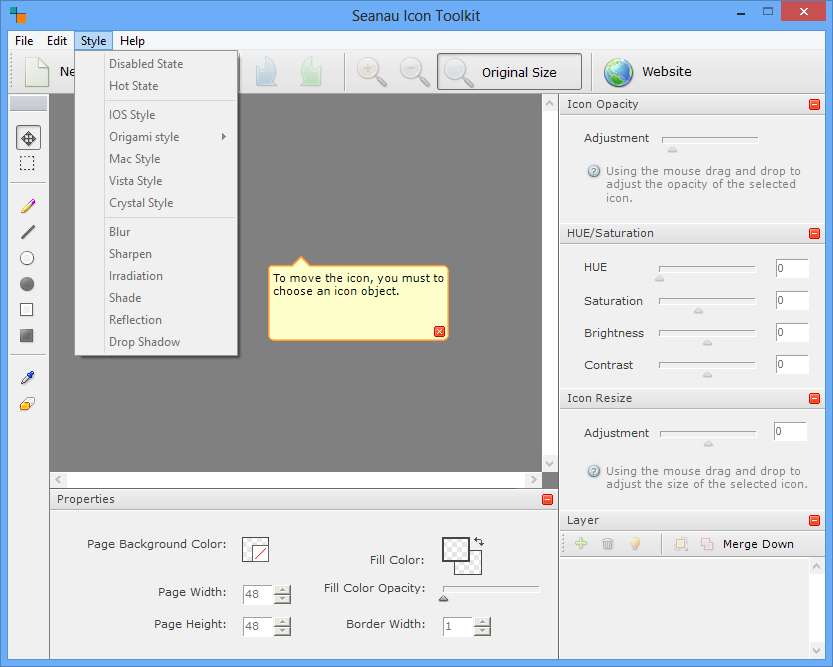Click the Icon Opacity Adjustment slider
This screenshot has height=667, width=833.
(710, 140)
